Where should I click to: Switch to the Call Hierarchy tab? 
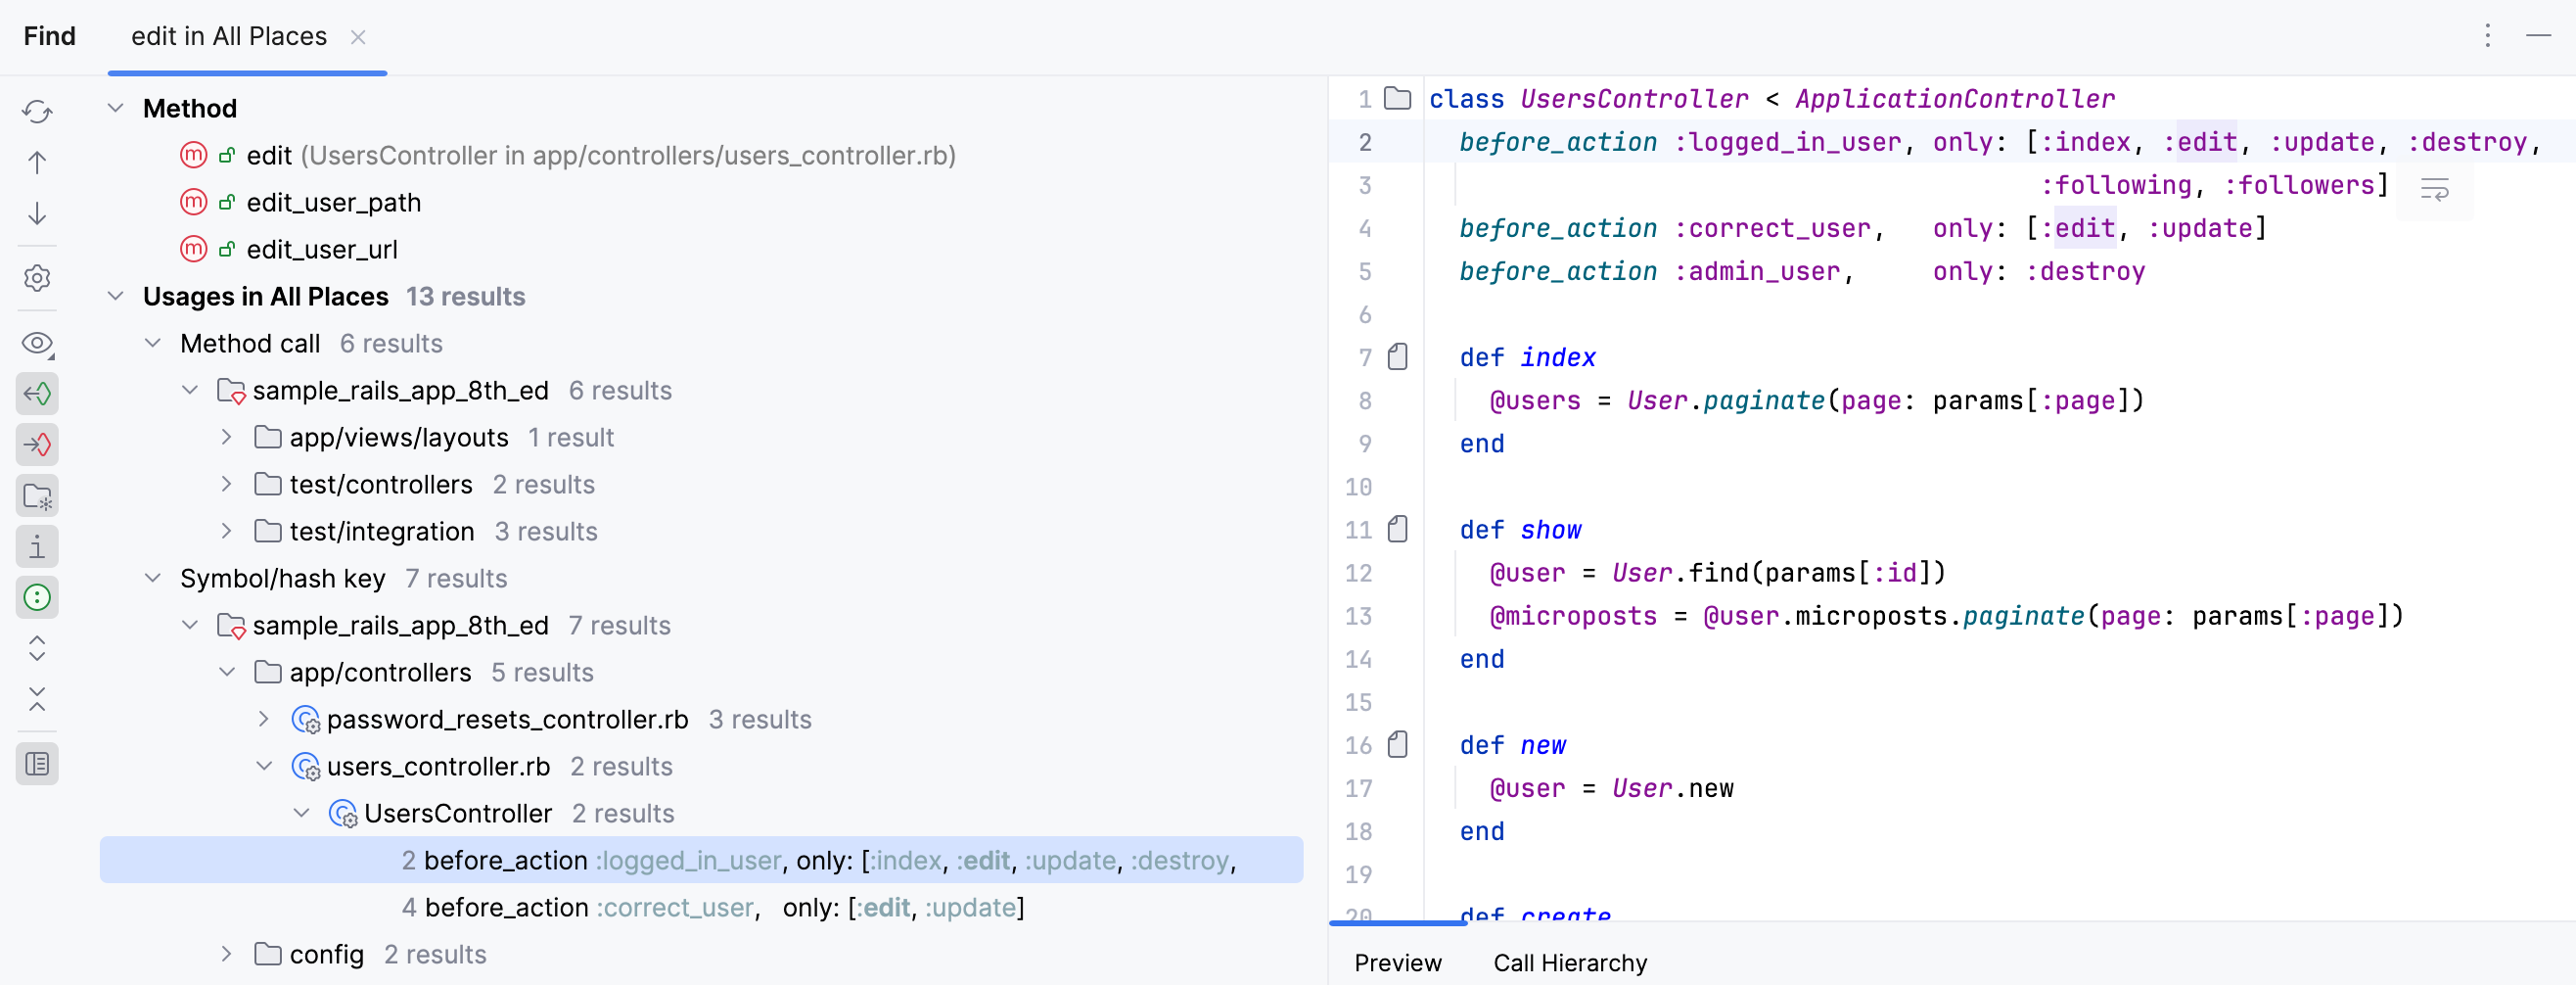1570,963
